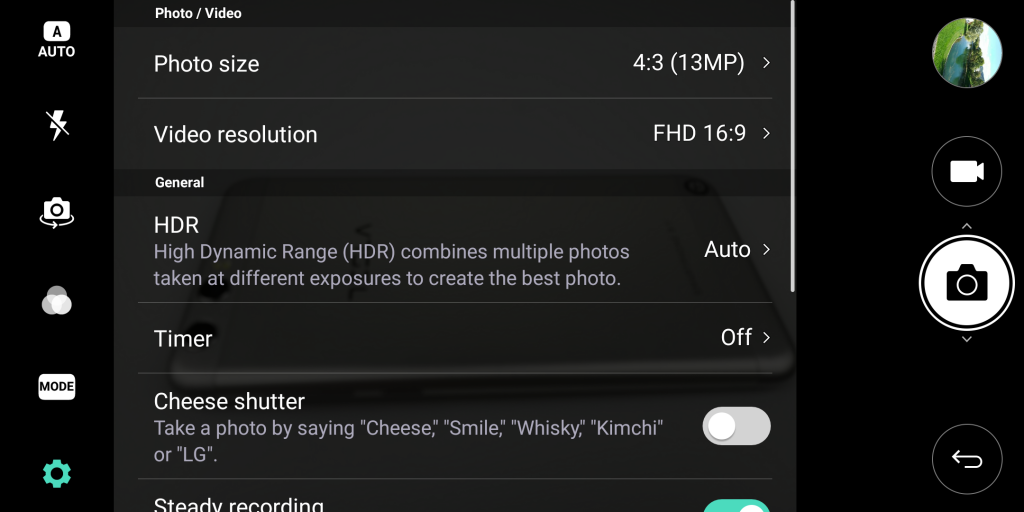Start video recording with camcorder button

[x=966, y=172]
